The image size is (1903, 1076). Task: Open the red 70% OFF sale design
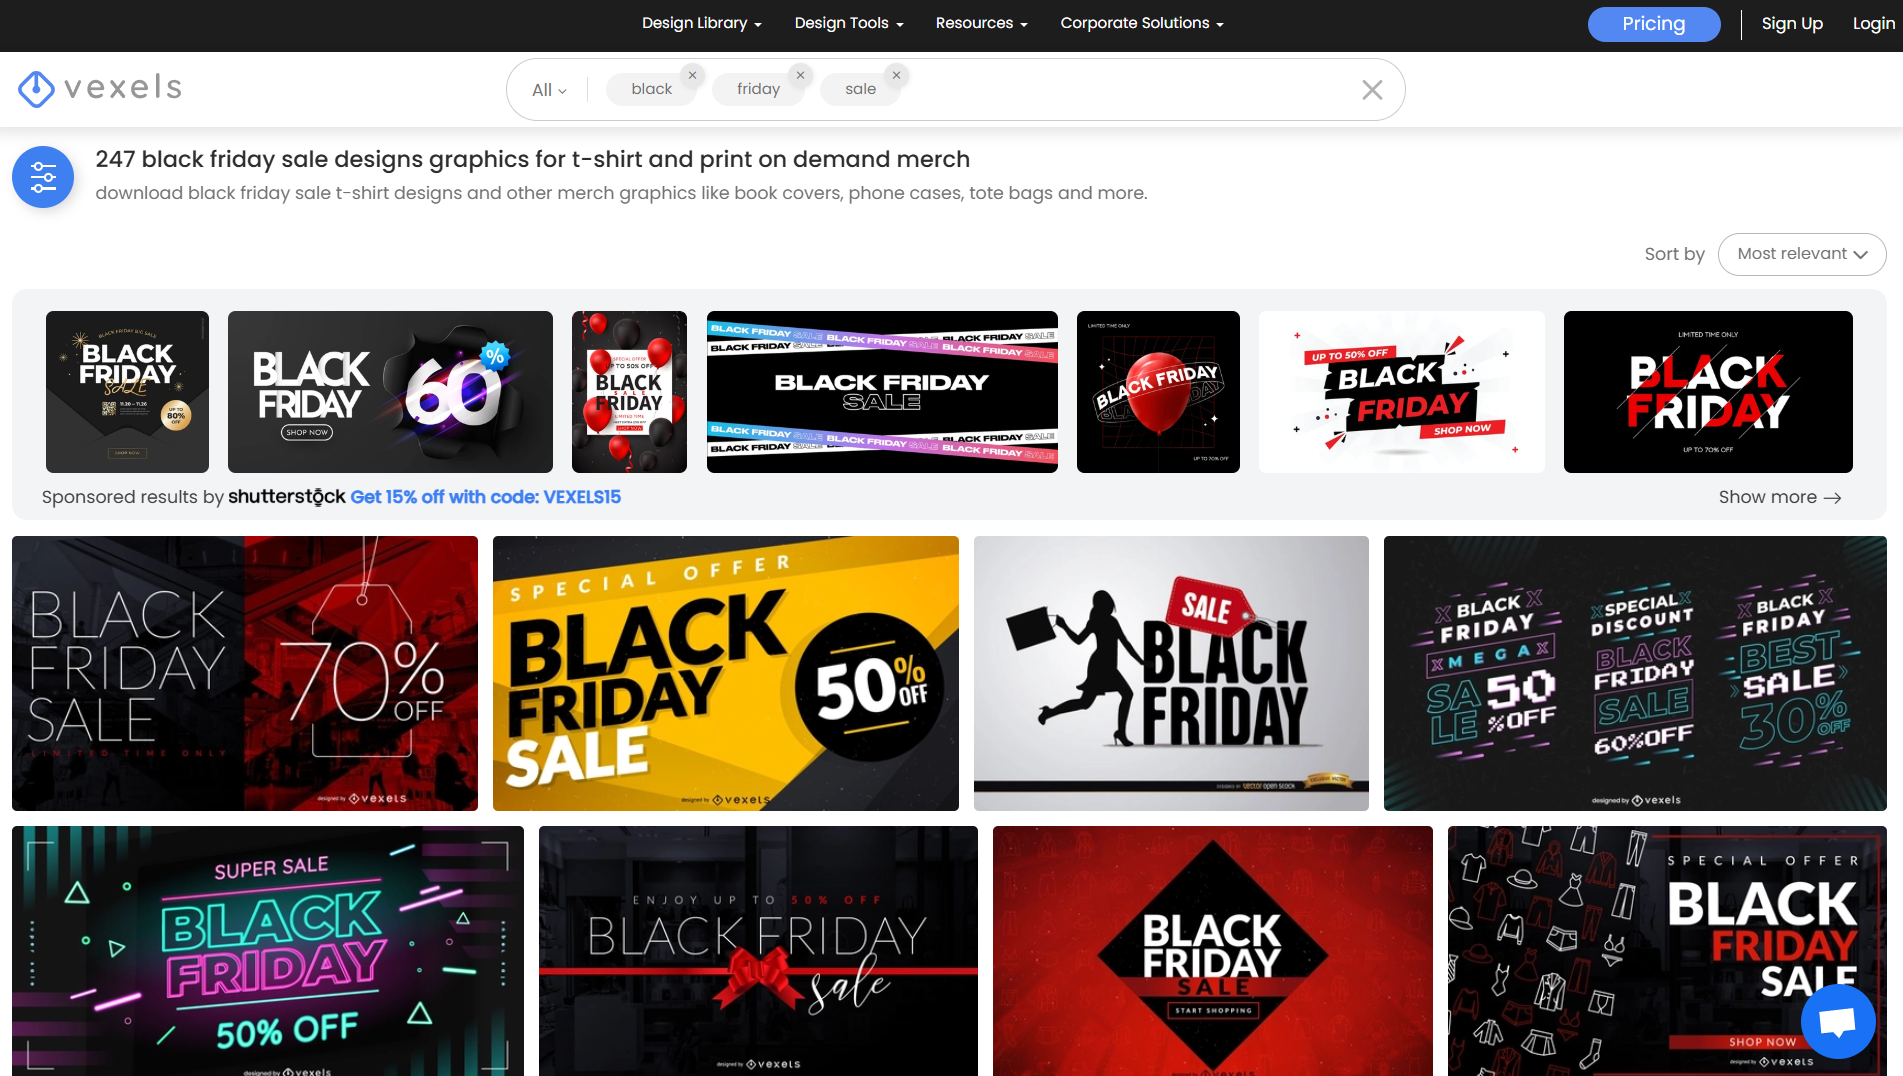coord(245,673)
